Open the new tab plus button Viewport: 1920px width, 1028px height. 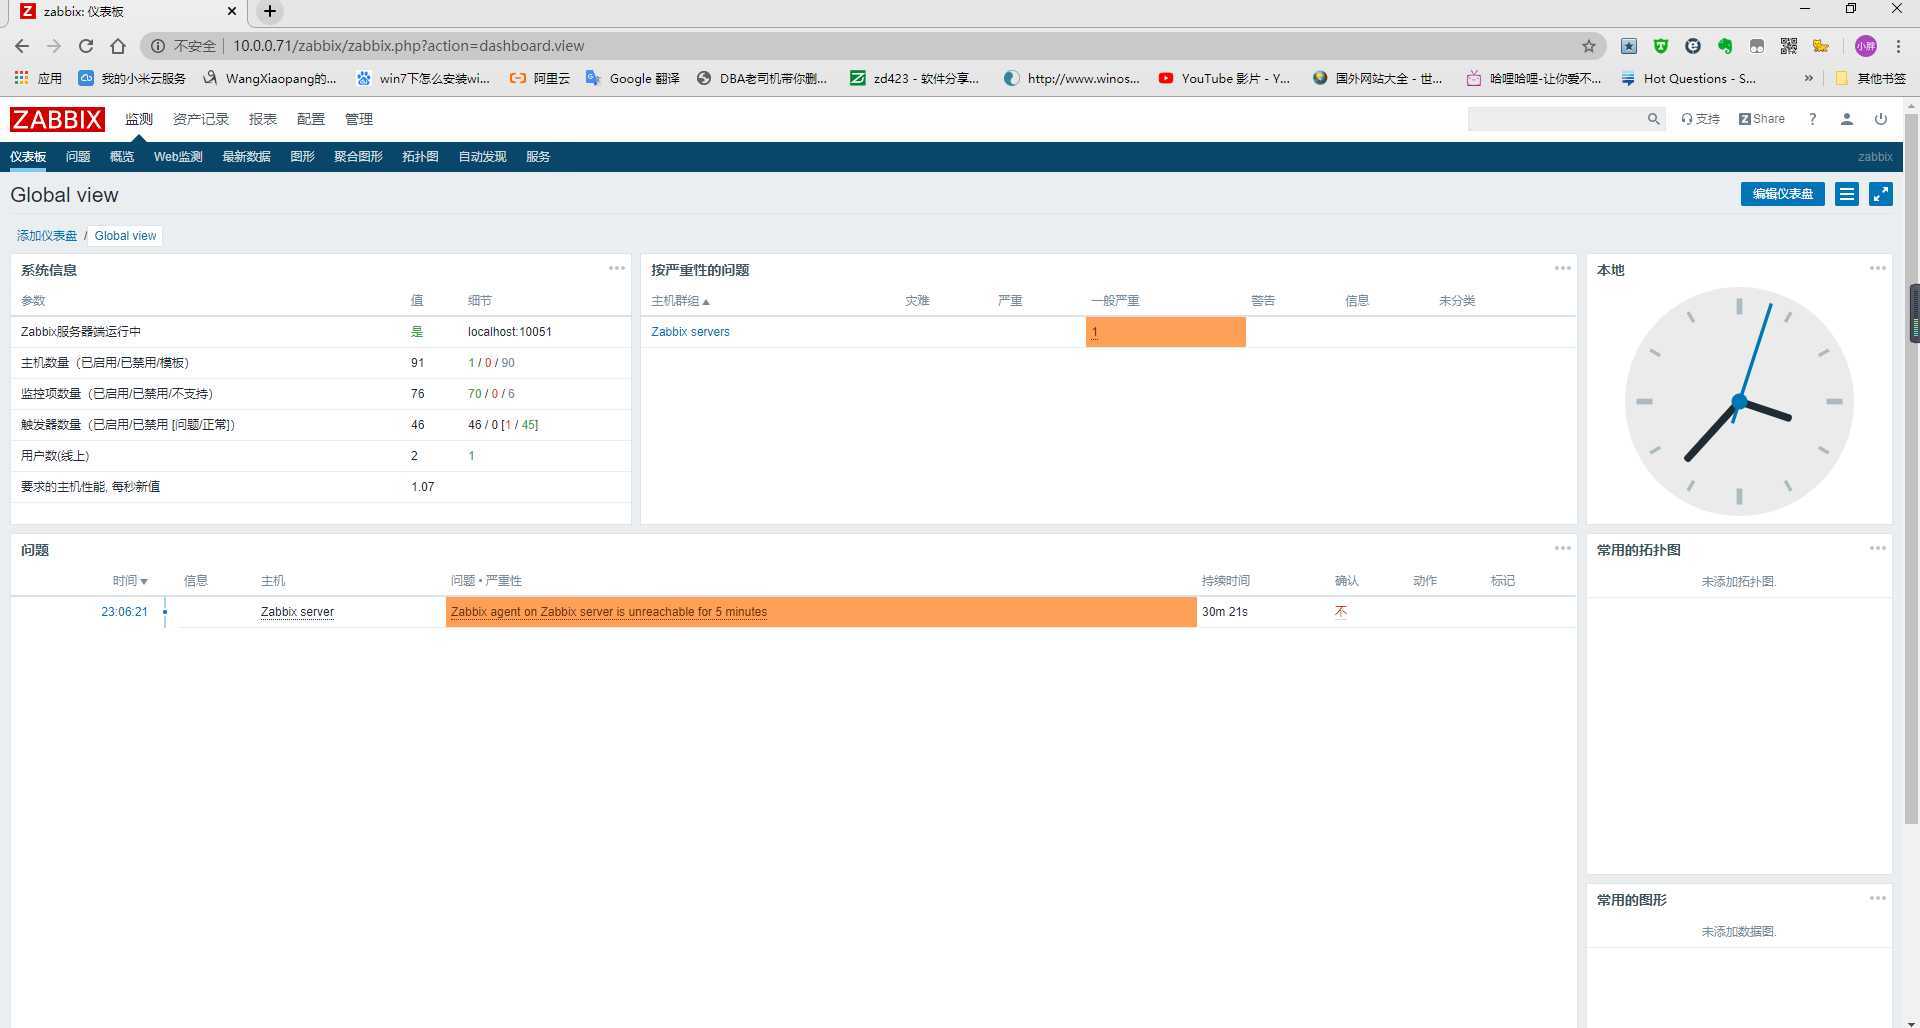click(269, 12)
